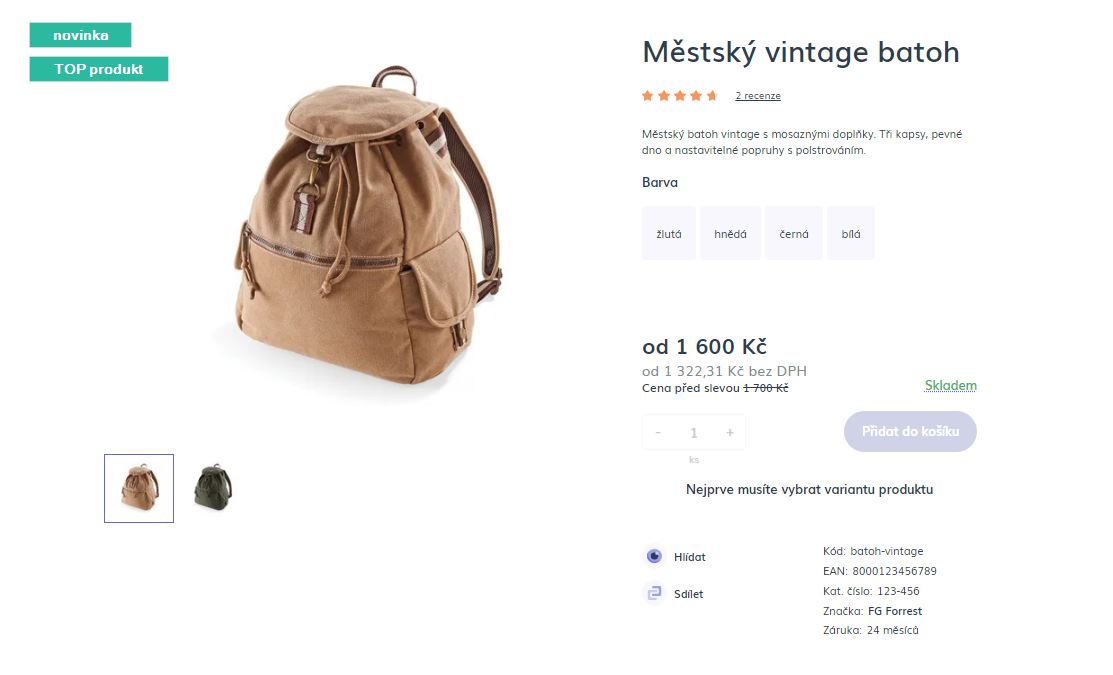Image resolution: width=1113 pixels, height=675 pixels.
Task: Click the quantity input field showing 1
Action: point(694,432)
